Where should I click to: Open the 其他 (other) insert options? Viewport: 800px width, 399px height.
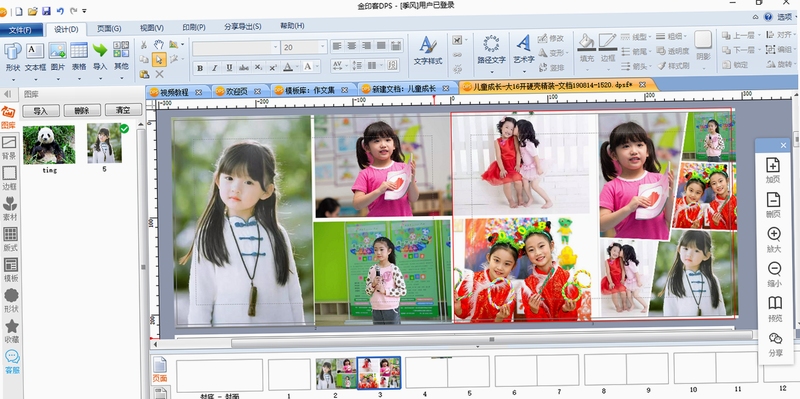click(x=121, y=57)
